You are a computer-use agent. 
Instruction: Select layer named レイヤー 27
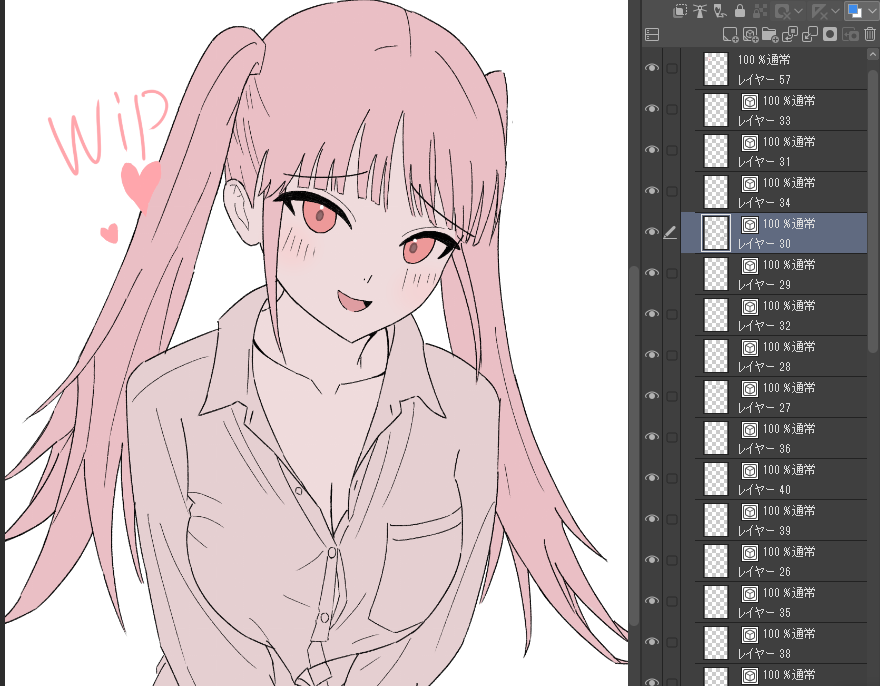[x=764, y=408]
